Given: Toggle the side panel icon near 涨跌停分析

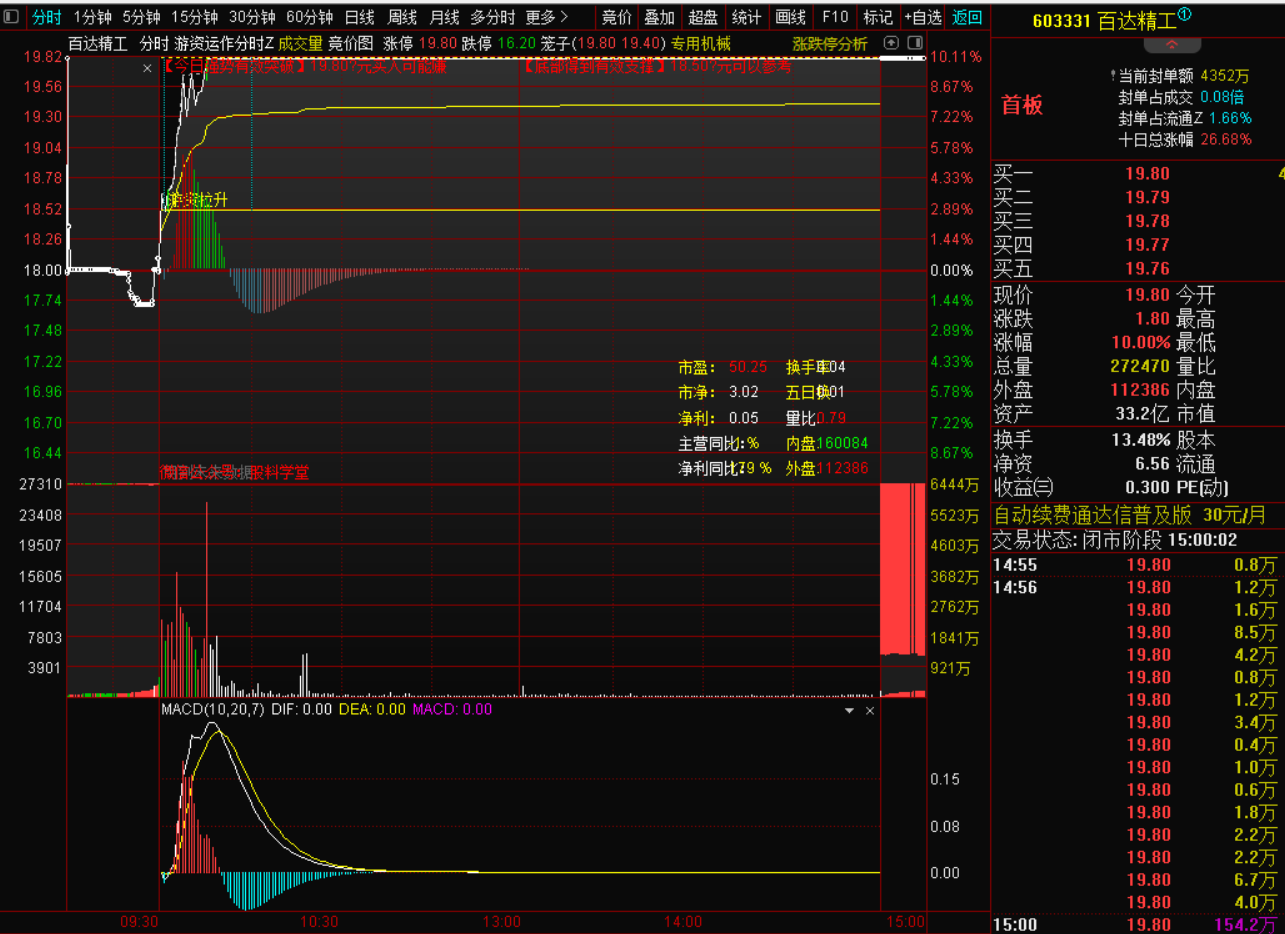Looking at the screenshot, I should [x=914, y=44].
